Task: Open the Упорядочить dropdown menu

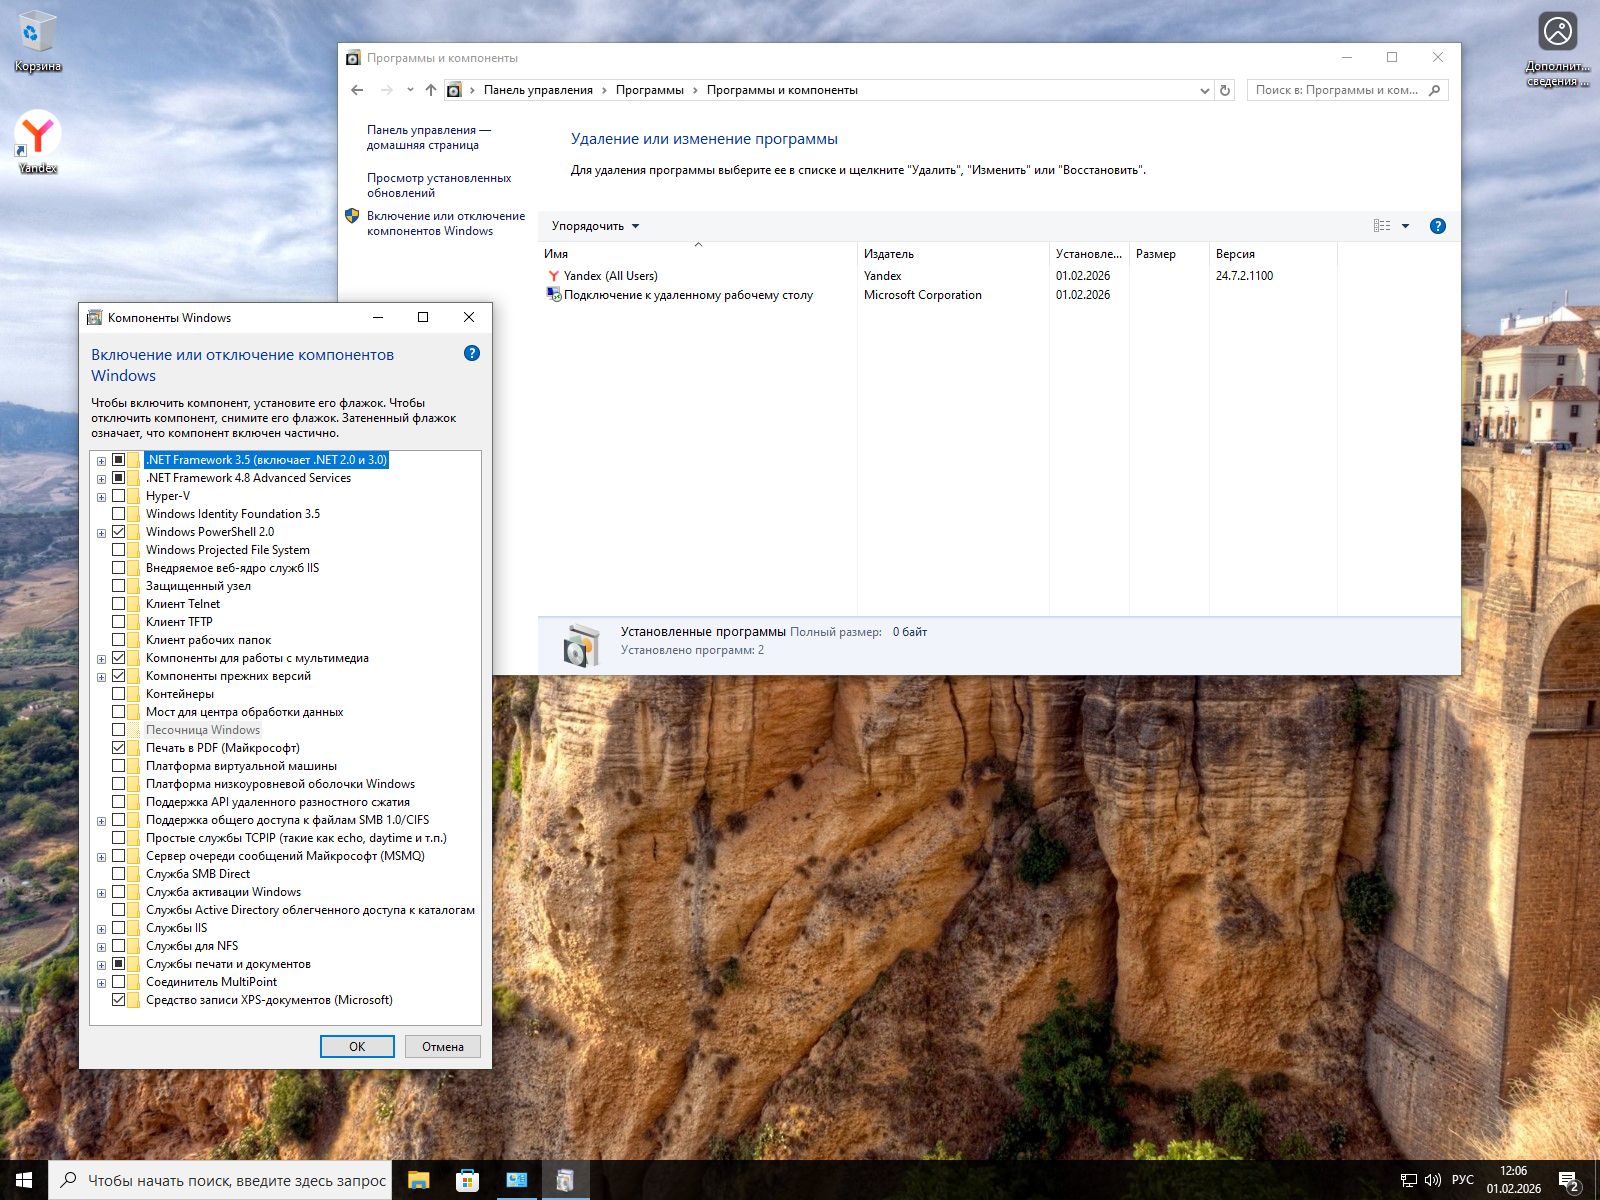Action: [x=595, y=226]
